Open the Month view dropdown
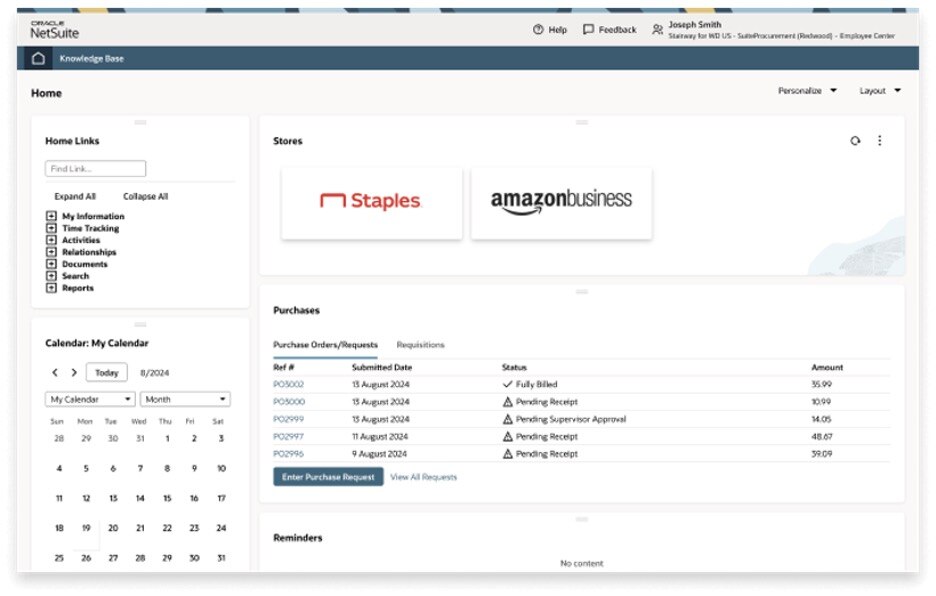This screenshot has height=596, width=936. coord(185,399)
